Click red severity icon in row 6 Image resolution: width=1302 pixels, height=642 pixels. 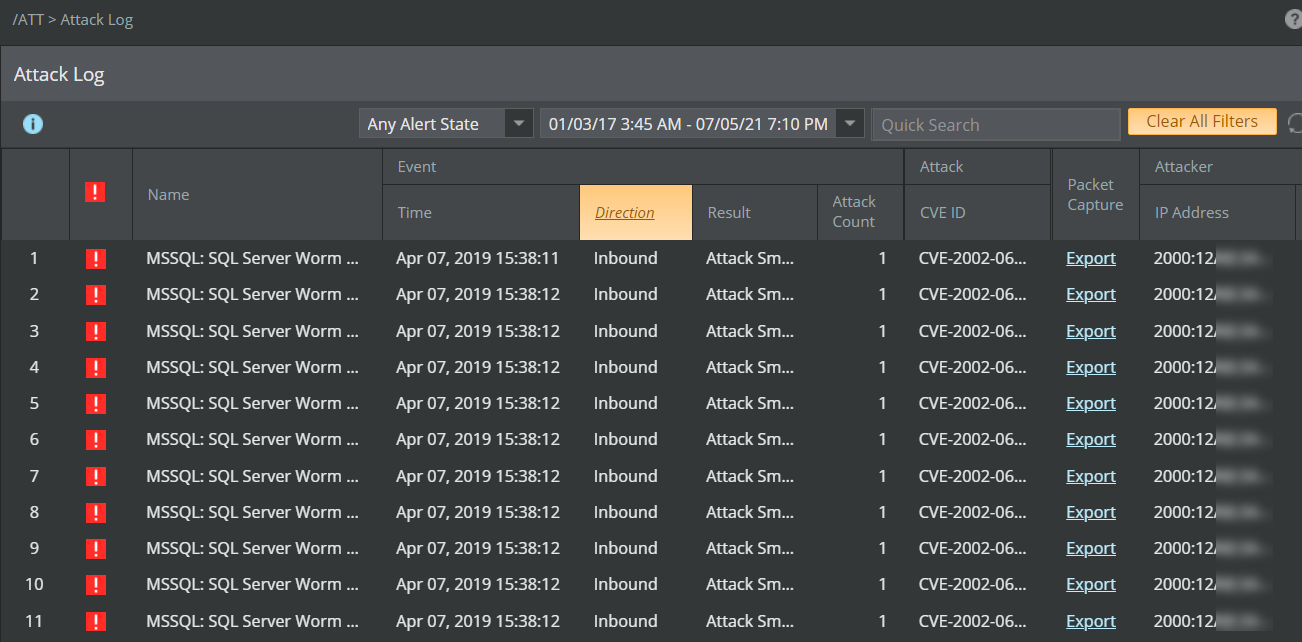(95, 440)
